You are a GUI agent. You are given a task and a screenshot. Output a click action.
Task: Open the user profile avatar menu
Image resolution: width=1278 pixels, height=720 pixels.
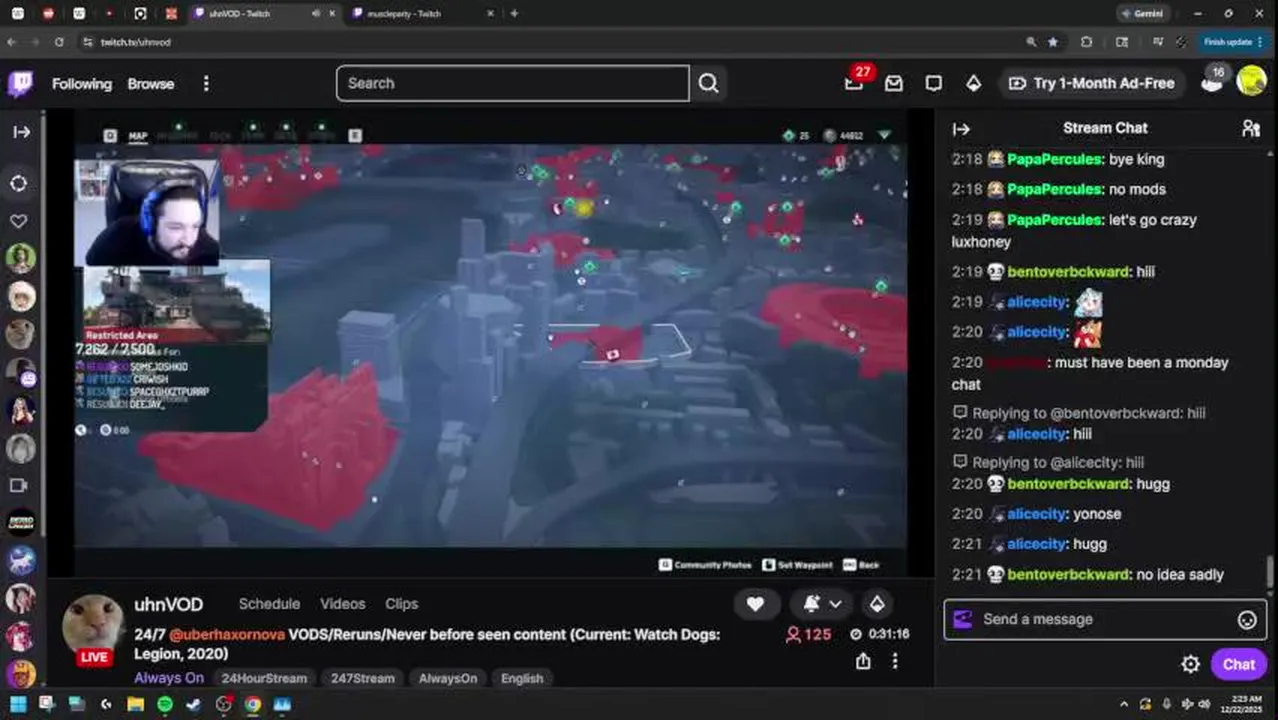(x=1251, y=81)
